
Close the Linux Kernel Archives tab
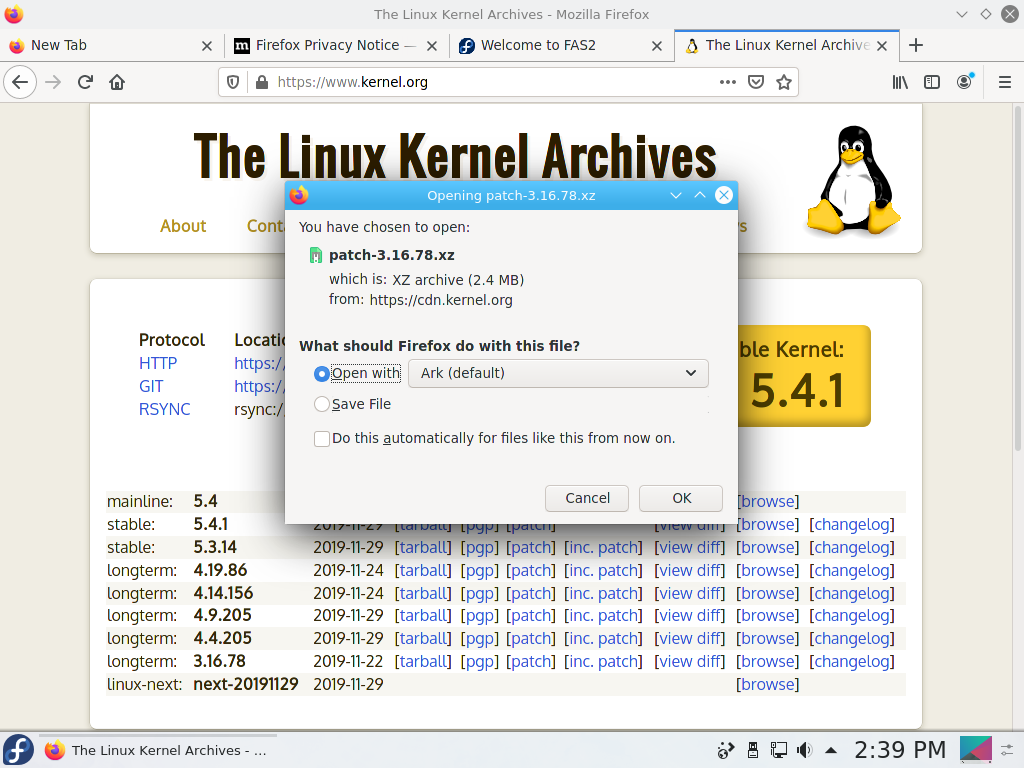(x=882, y=46)
